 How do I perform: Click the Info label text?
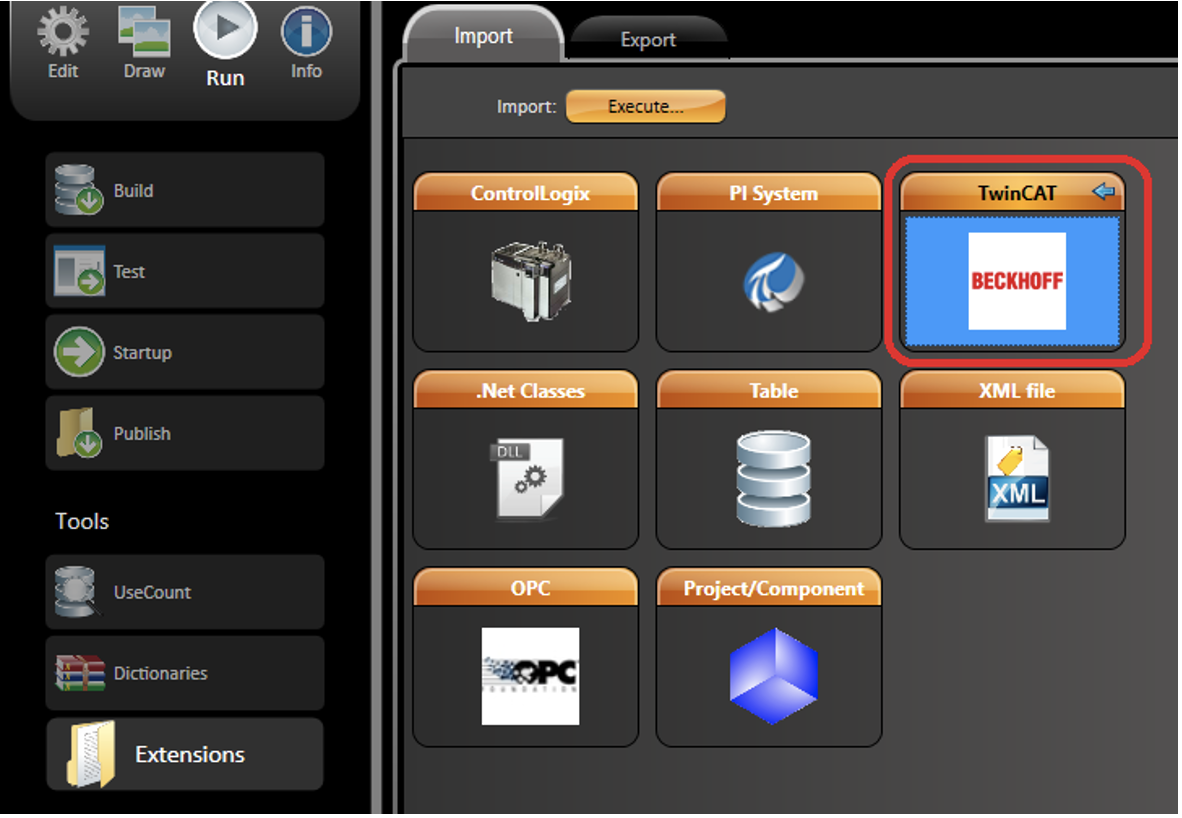click(x=306, y=71)
